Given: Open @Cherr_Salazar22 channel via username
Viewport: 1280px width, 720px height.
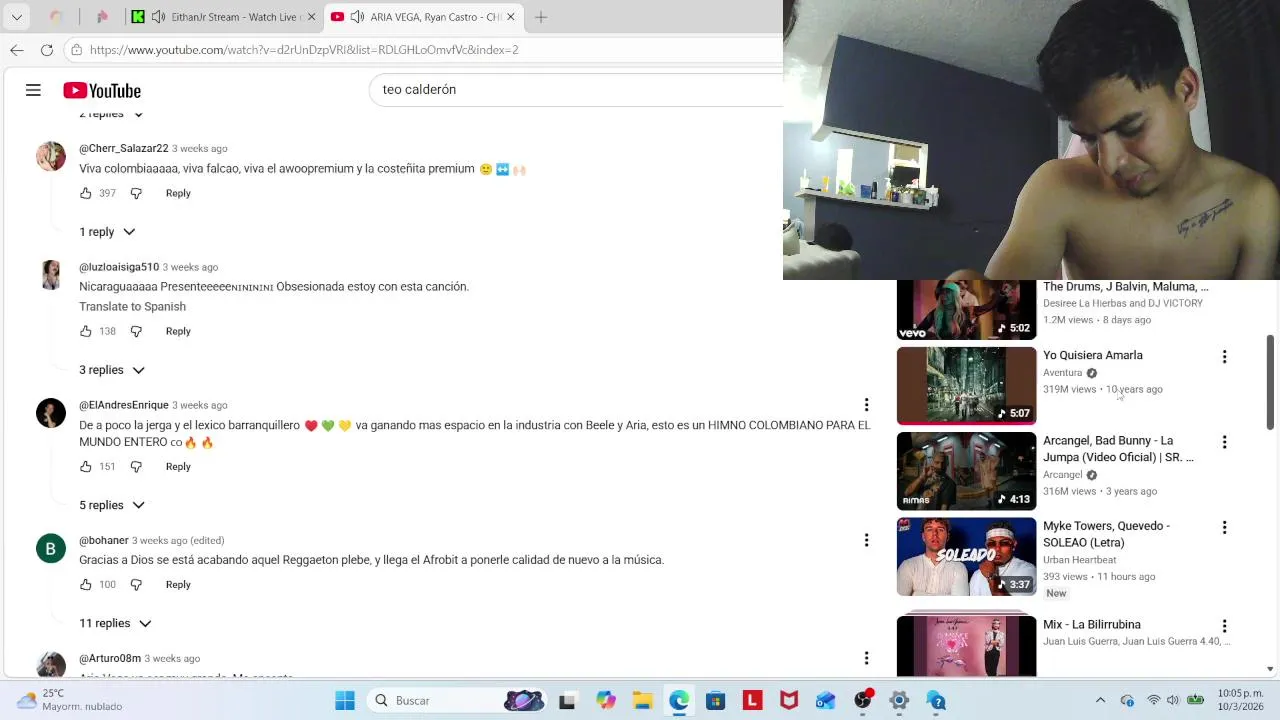Looking at the screenshot, I should click(x=124, y=149).
